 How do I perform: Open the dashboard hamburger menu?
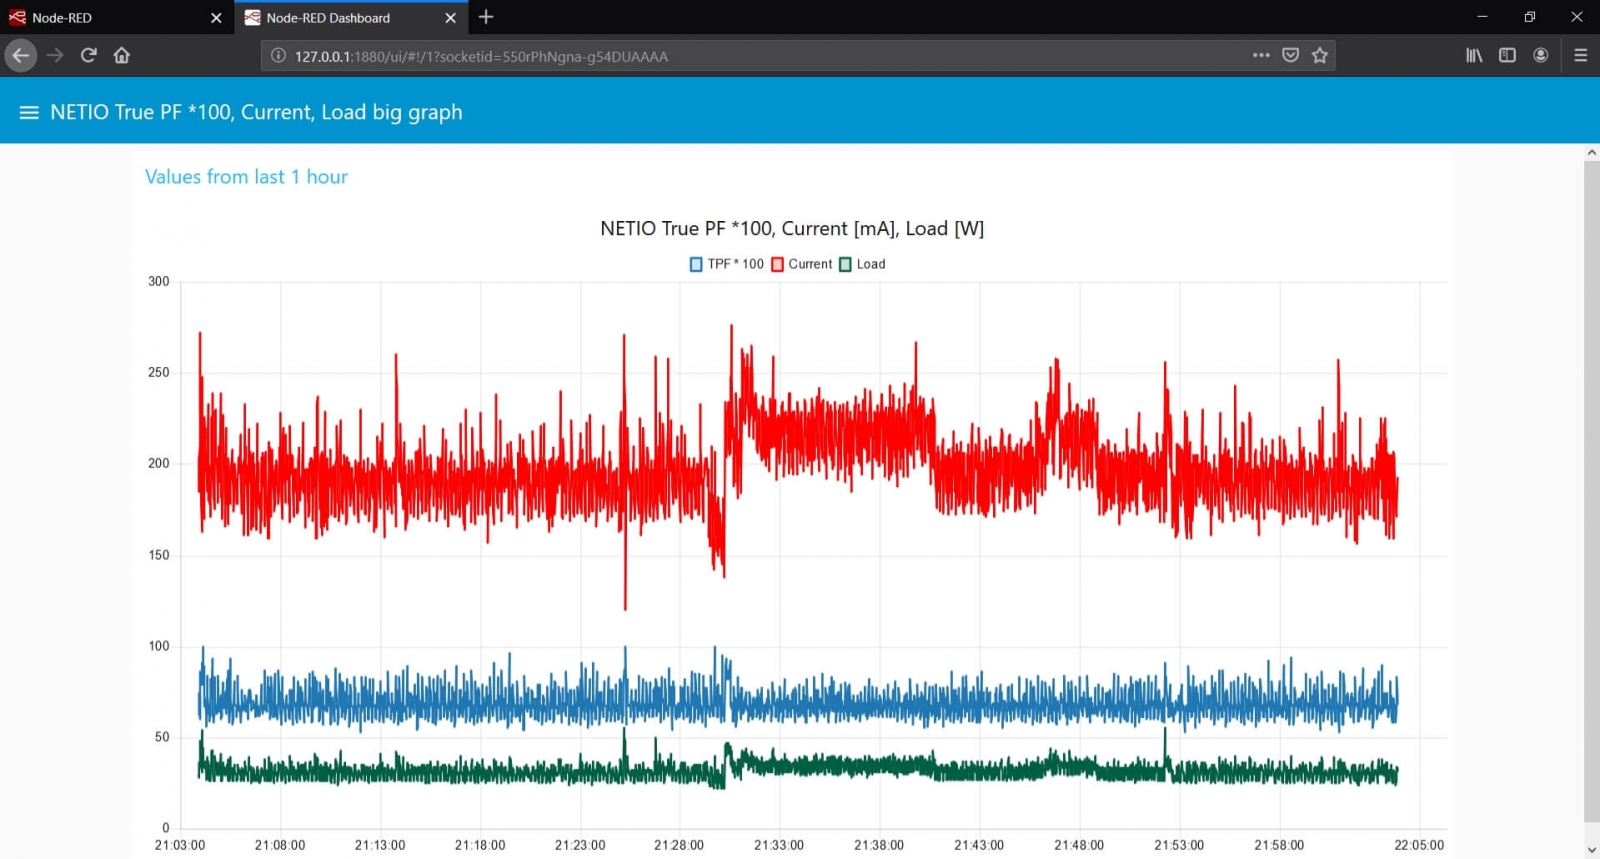click(29, 113)
